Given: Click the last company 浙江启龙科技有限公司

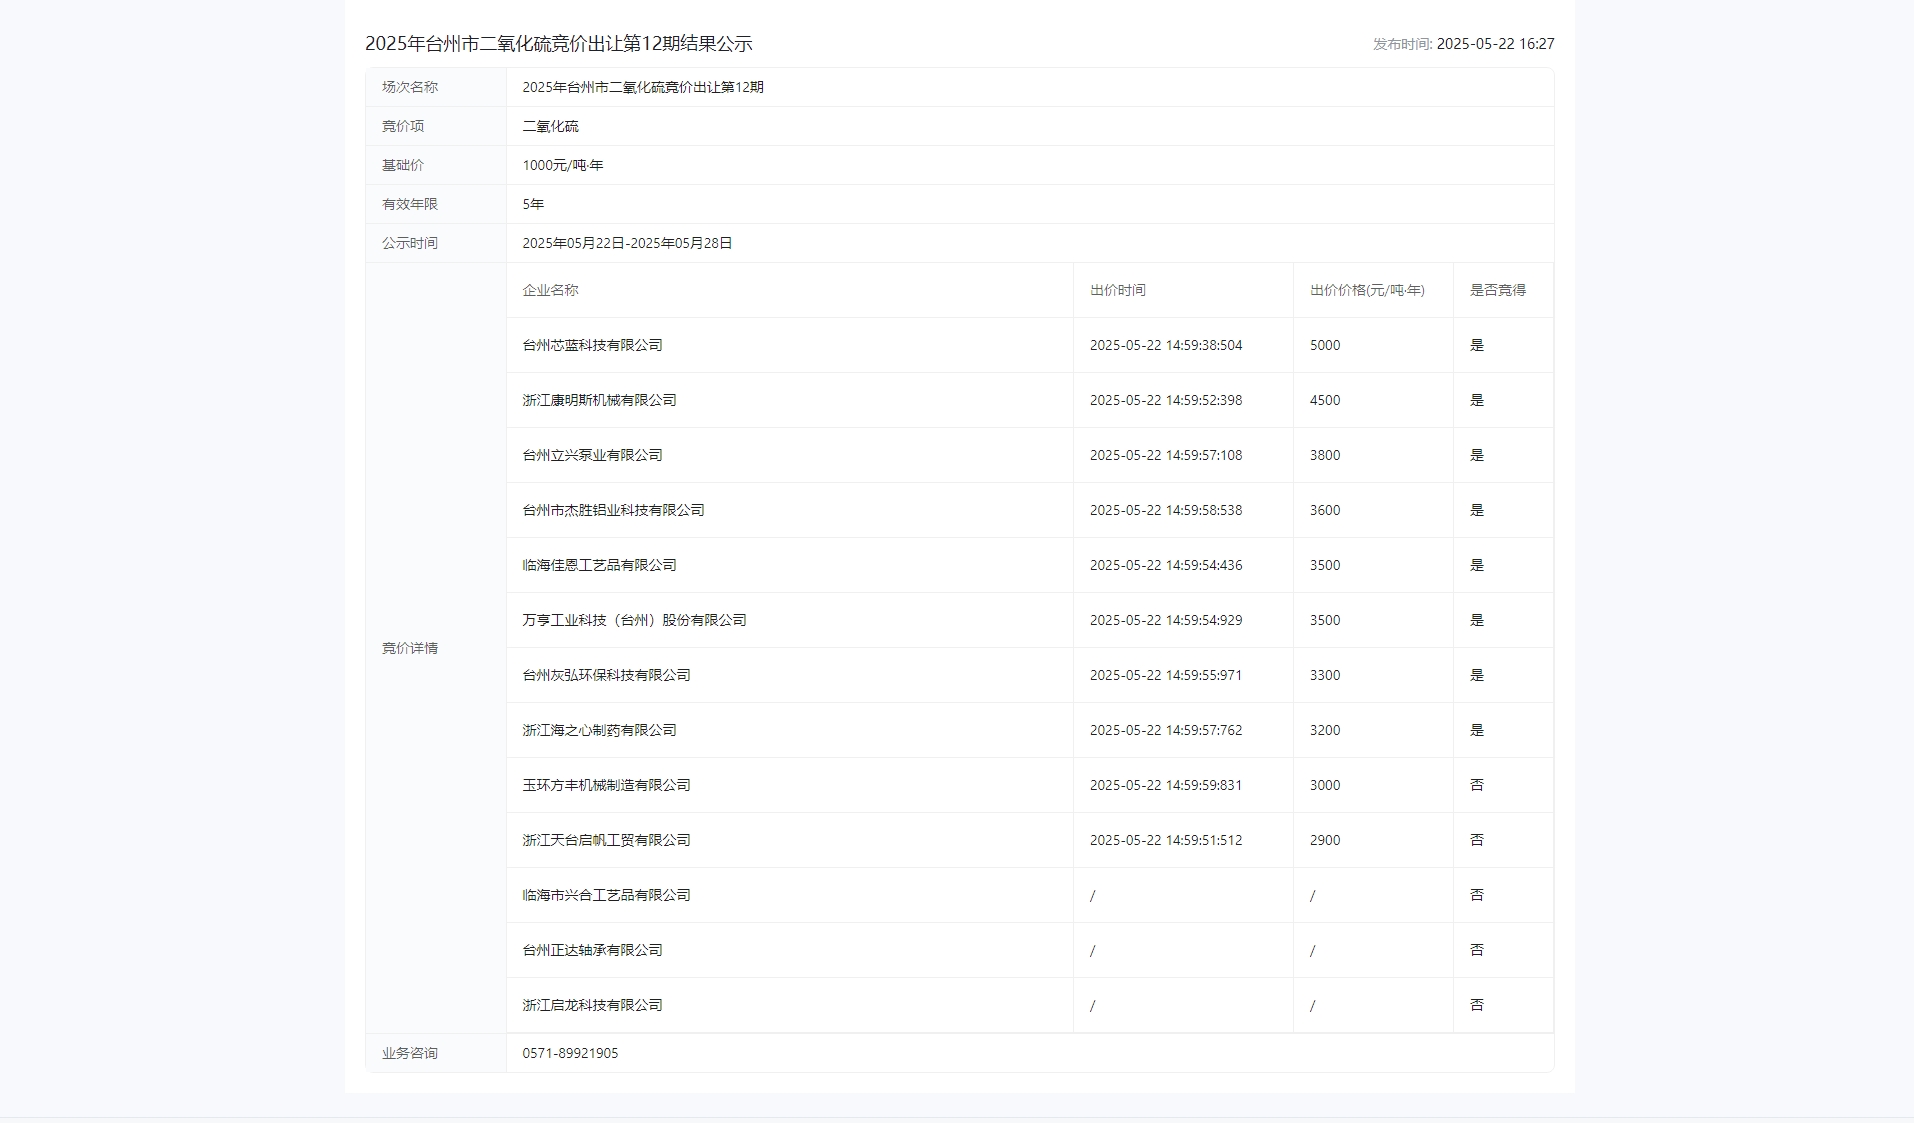Looking at the screenshot, I should [592, 1005].
